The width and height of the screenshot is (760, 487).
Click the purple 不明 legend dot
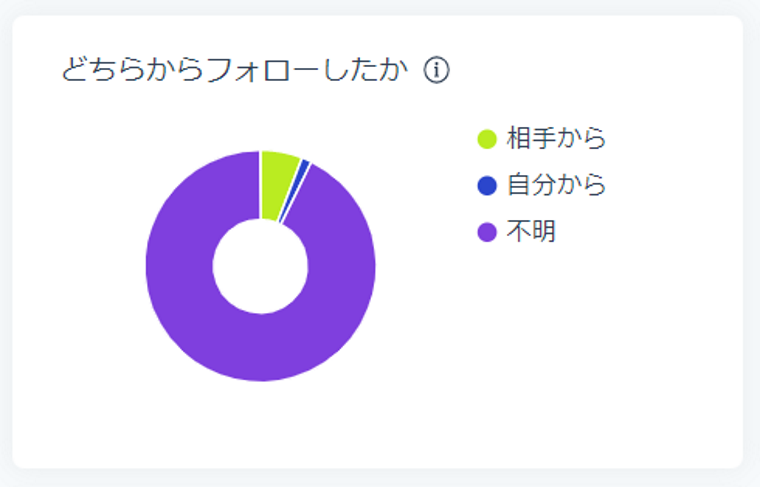point(487,232)
